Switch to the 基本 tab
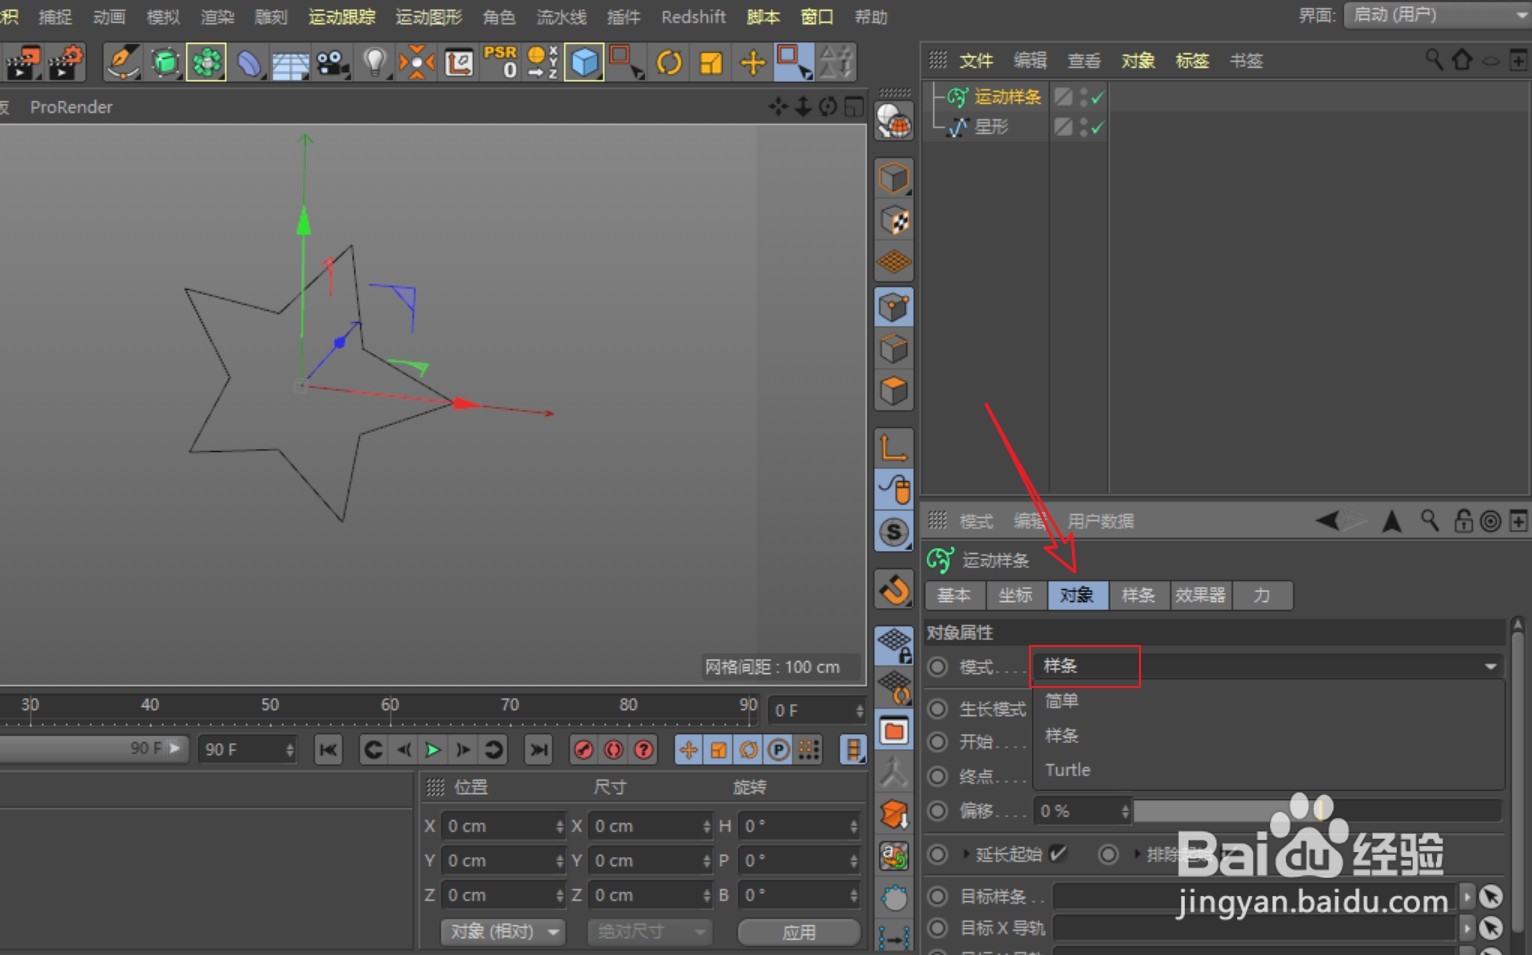This screenshot has width=1532, height=955. [x=954, y=595]
